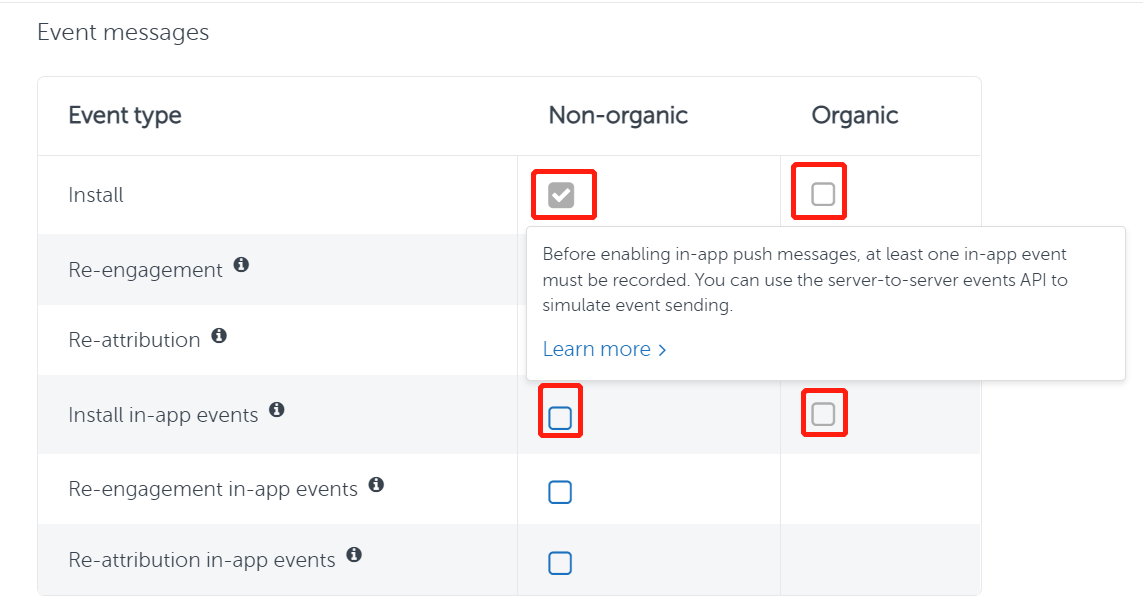This screenshot has height=604, width=1143.
Task: Click the Event type column header
Action: point(125,115)
